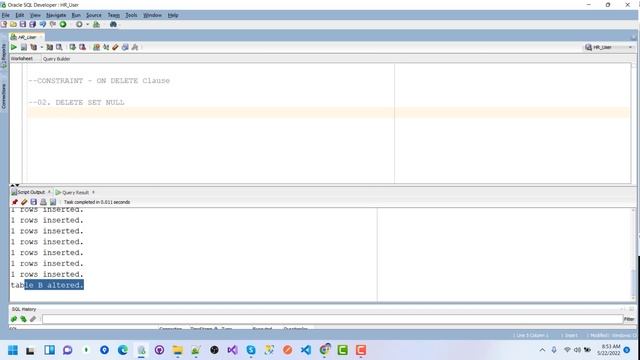Screen dimensions: 640x360
Task: Open the Help menu
Action: (173, 15)
